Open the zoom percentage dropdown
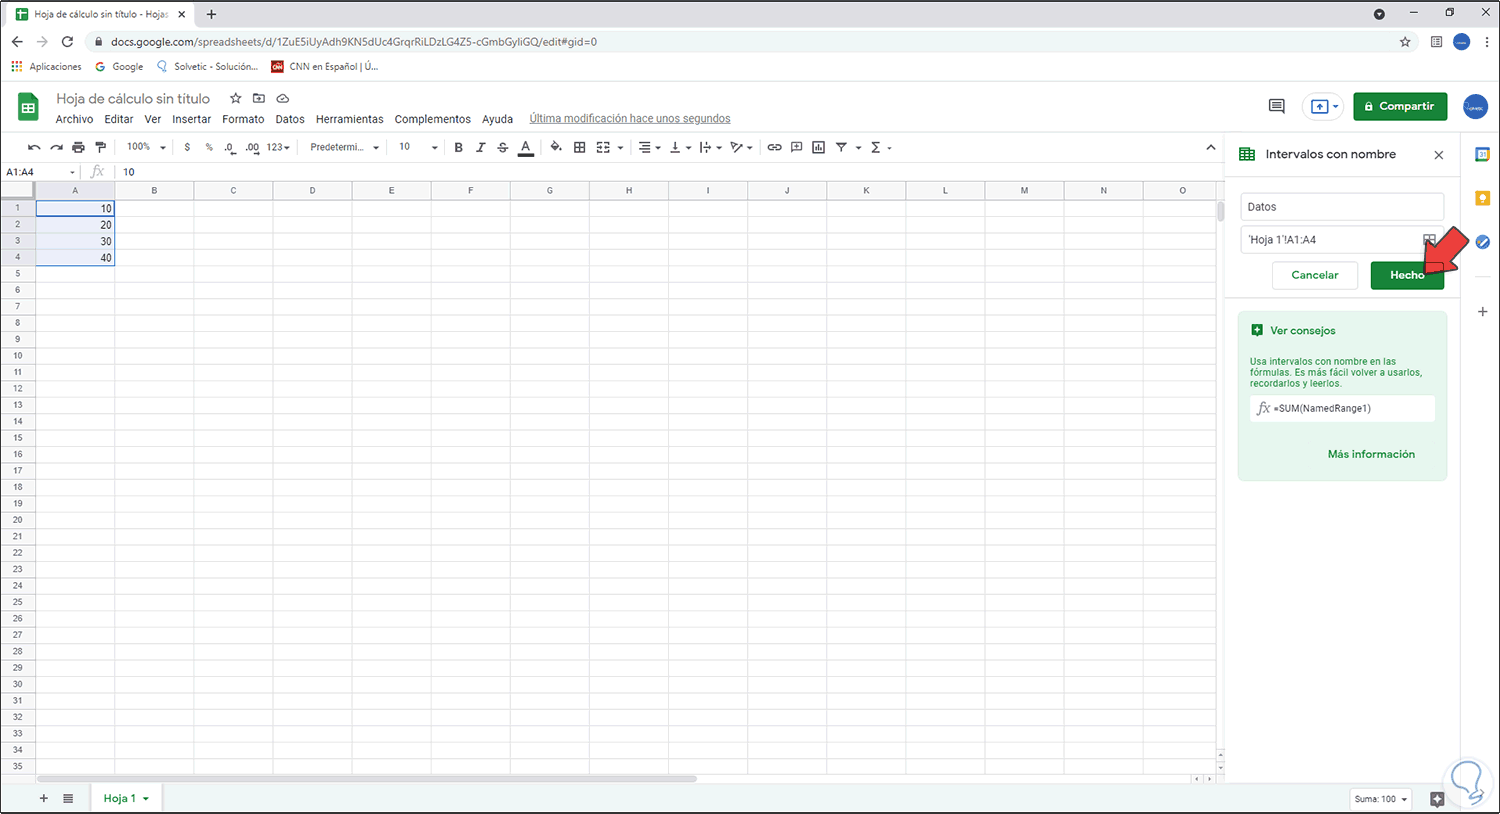The width and height of the screenshot is (1500, 814). coord(145,147)
